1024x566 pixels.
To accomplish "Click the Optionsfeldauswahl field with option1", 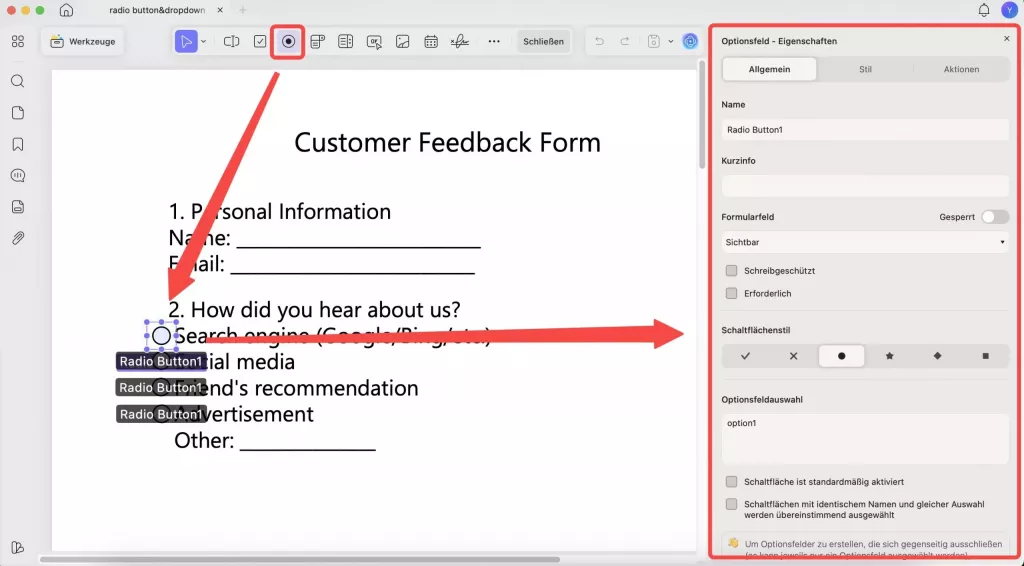I will pos(865,439).
